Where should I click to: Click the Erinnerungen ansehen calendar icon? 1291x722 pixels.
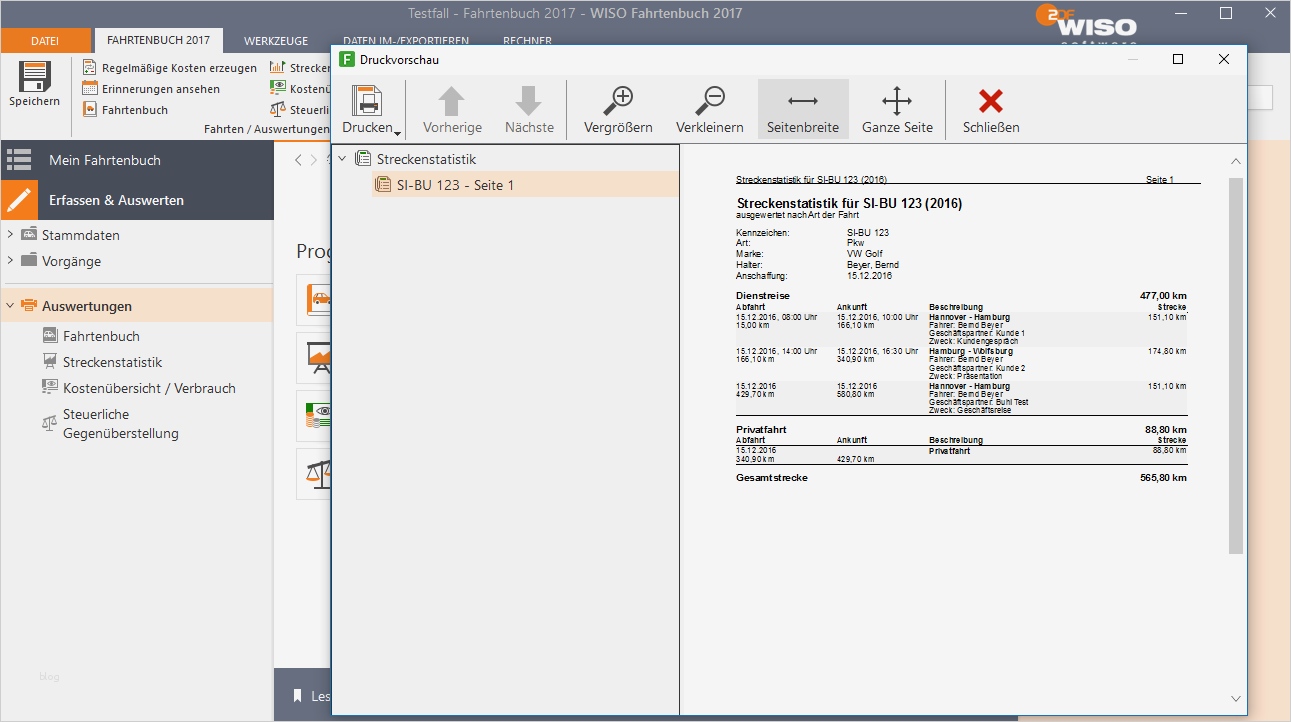coord(90,89)
